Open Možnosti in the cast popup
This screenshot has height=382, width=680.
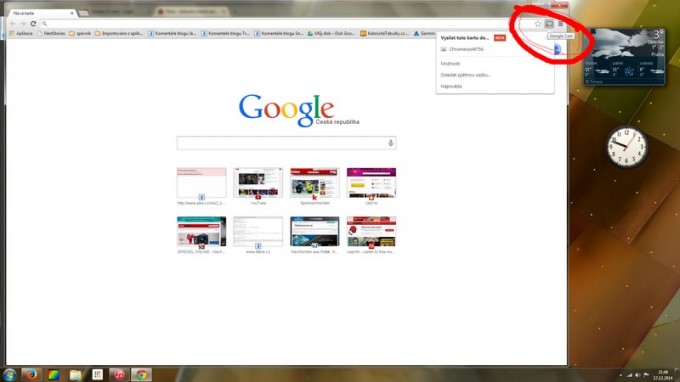[x=450, y=64]
